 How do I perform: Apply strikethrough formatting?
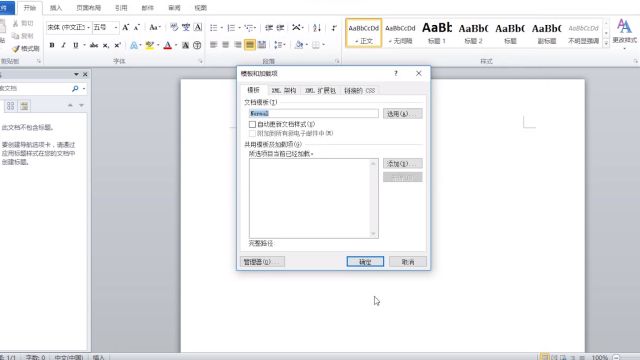[x=94, y=45]
